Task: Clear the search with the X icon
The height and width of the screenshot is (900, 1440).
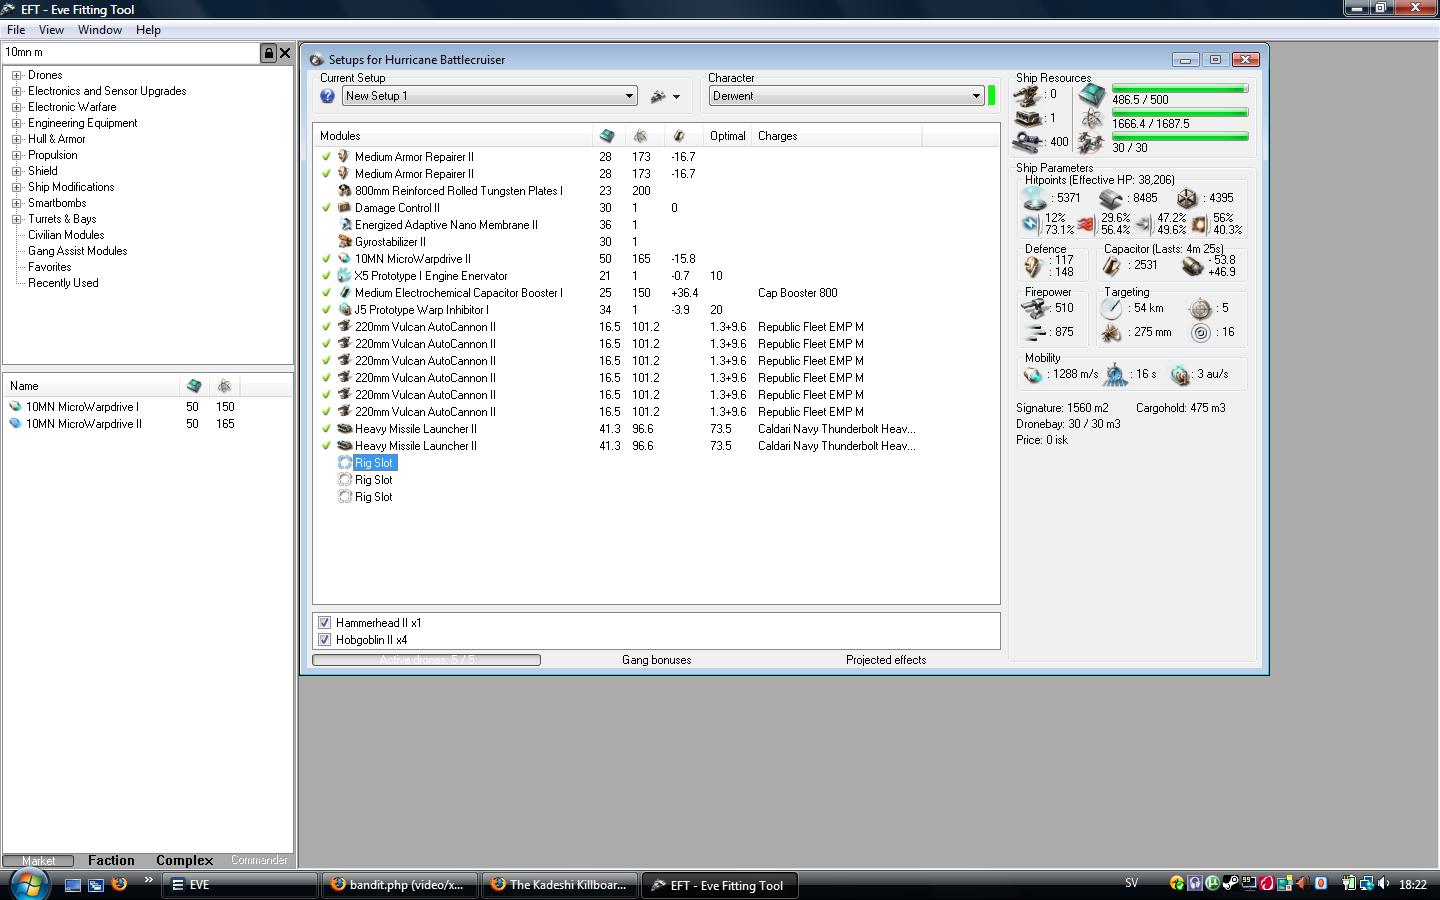Action: coord(285,53)
